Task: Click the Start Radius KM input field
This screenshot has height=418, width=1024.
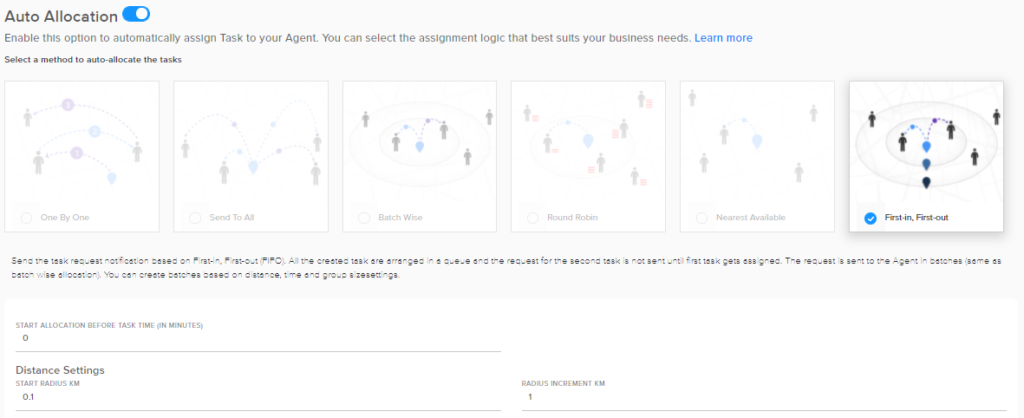Action: click(258, 397)
